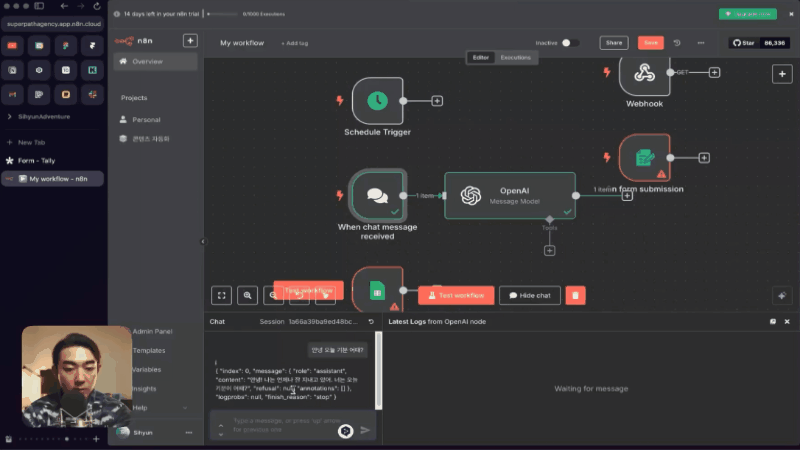Click the round extension icon in chat input
800x450 pixels.
tap(345, 431)
